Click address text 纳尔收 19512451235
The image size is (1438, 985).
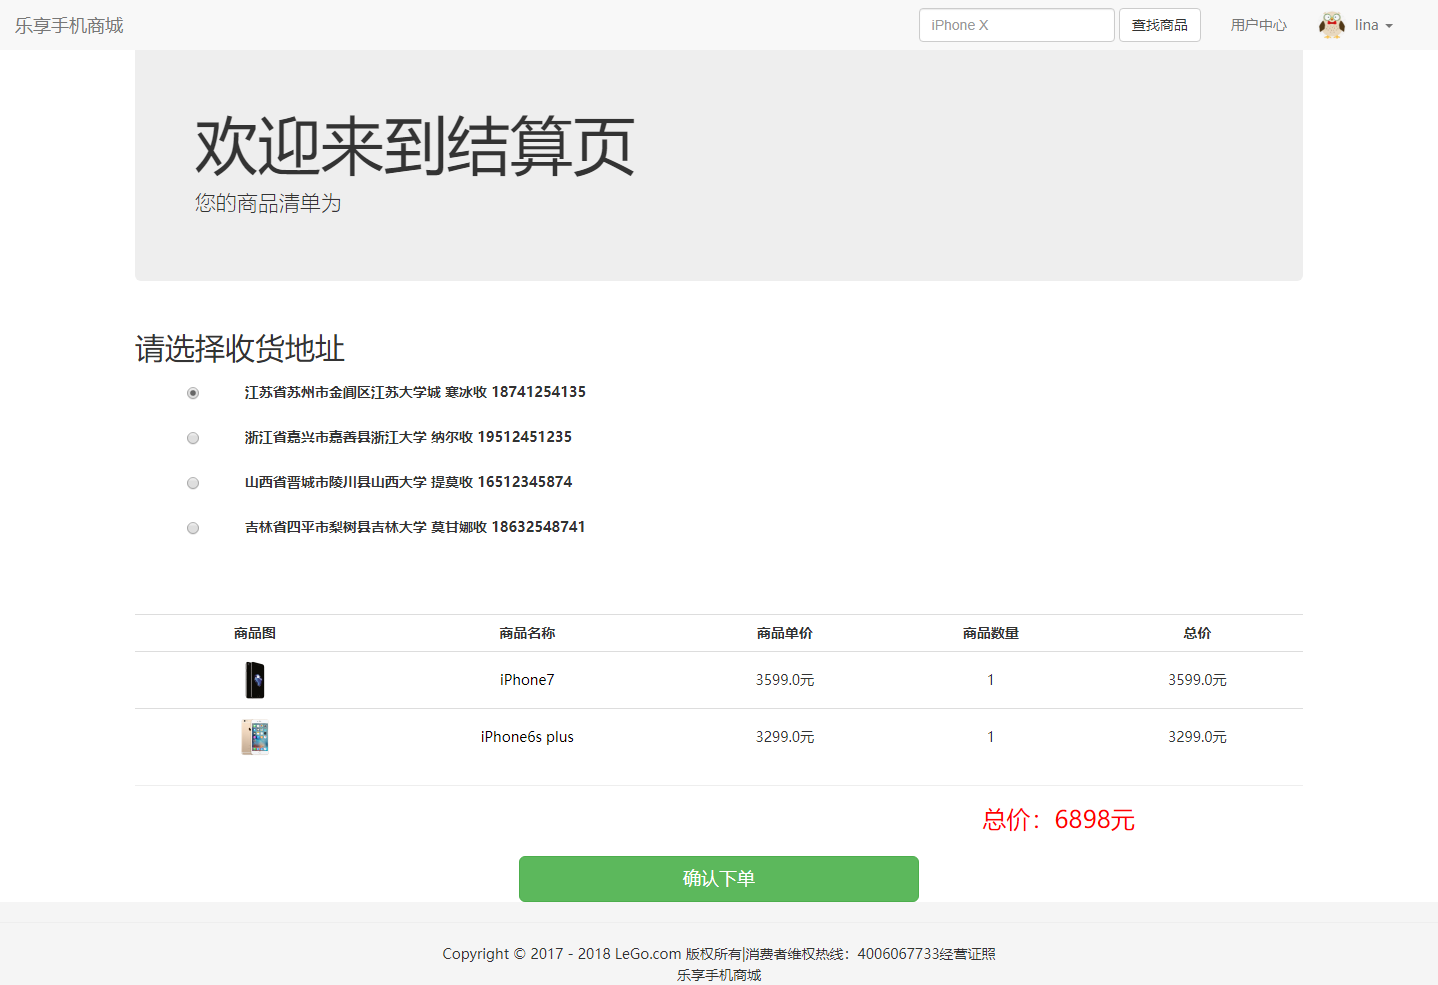(501, 437)
